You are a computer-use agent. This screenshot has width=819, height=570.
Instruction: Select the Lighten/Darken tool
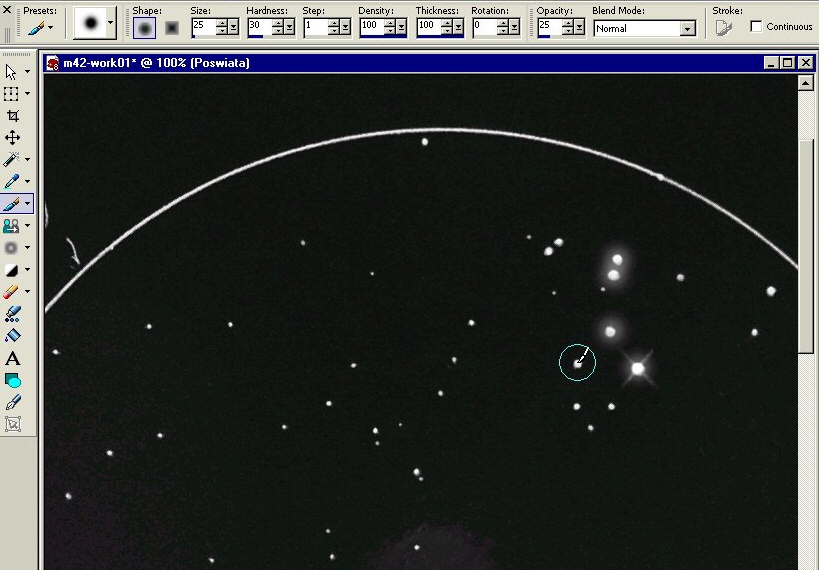pos(11,270)
